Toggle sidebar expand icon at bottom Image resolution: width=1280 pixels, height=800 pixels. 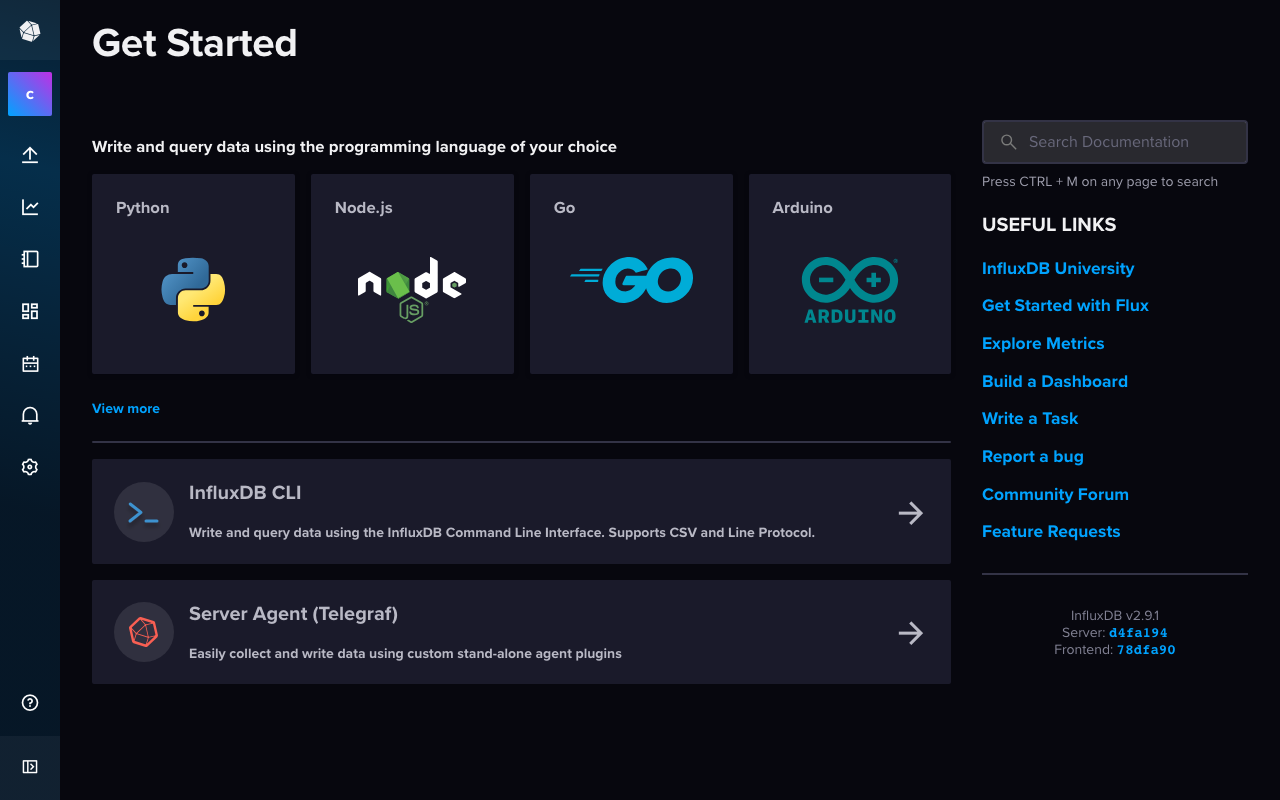(30, 767)
